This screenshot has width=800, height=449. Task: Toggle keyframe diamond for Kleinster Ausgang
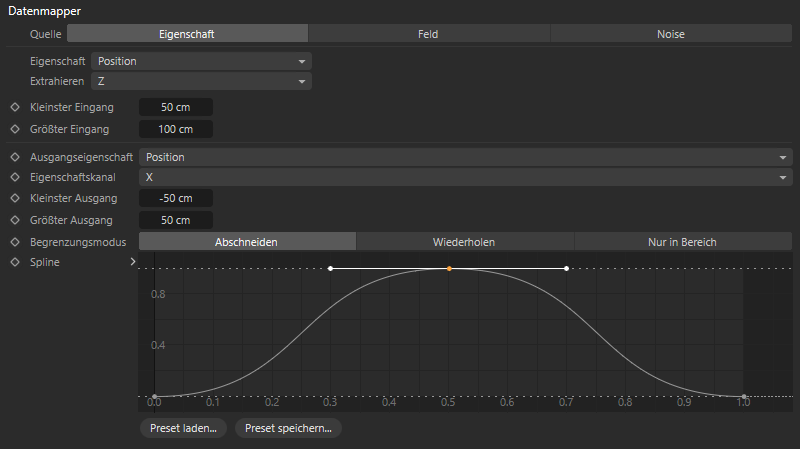click(x=15, y=198)
